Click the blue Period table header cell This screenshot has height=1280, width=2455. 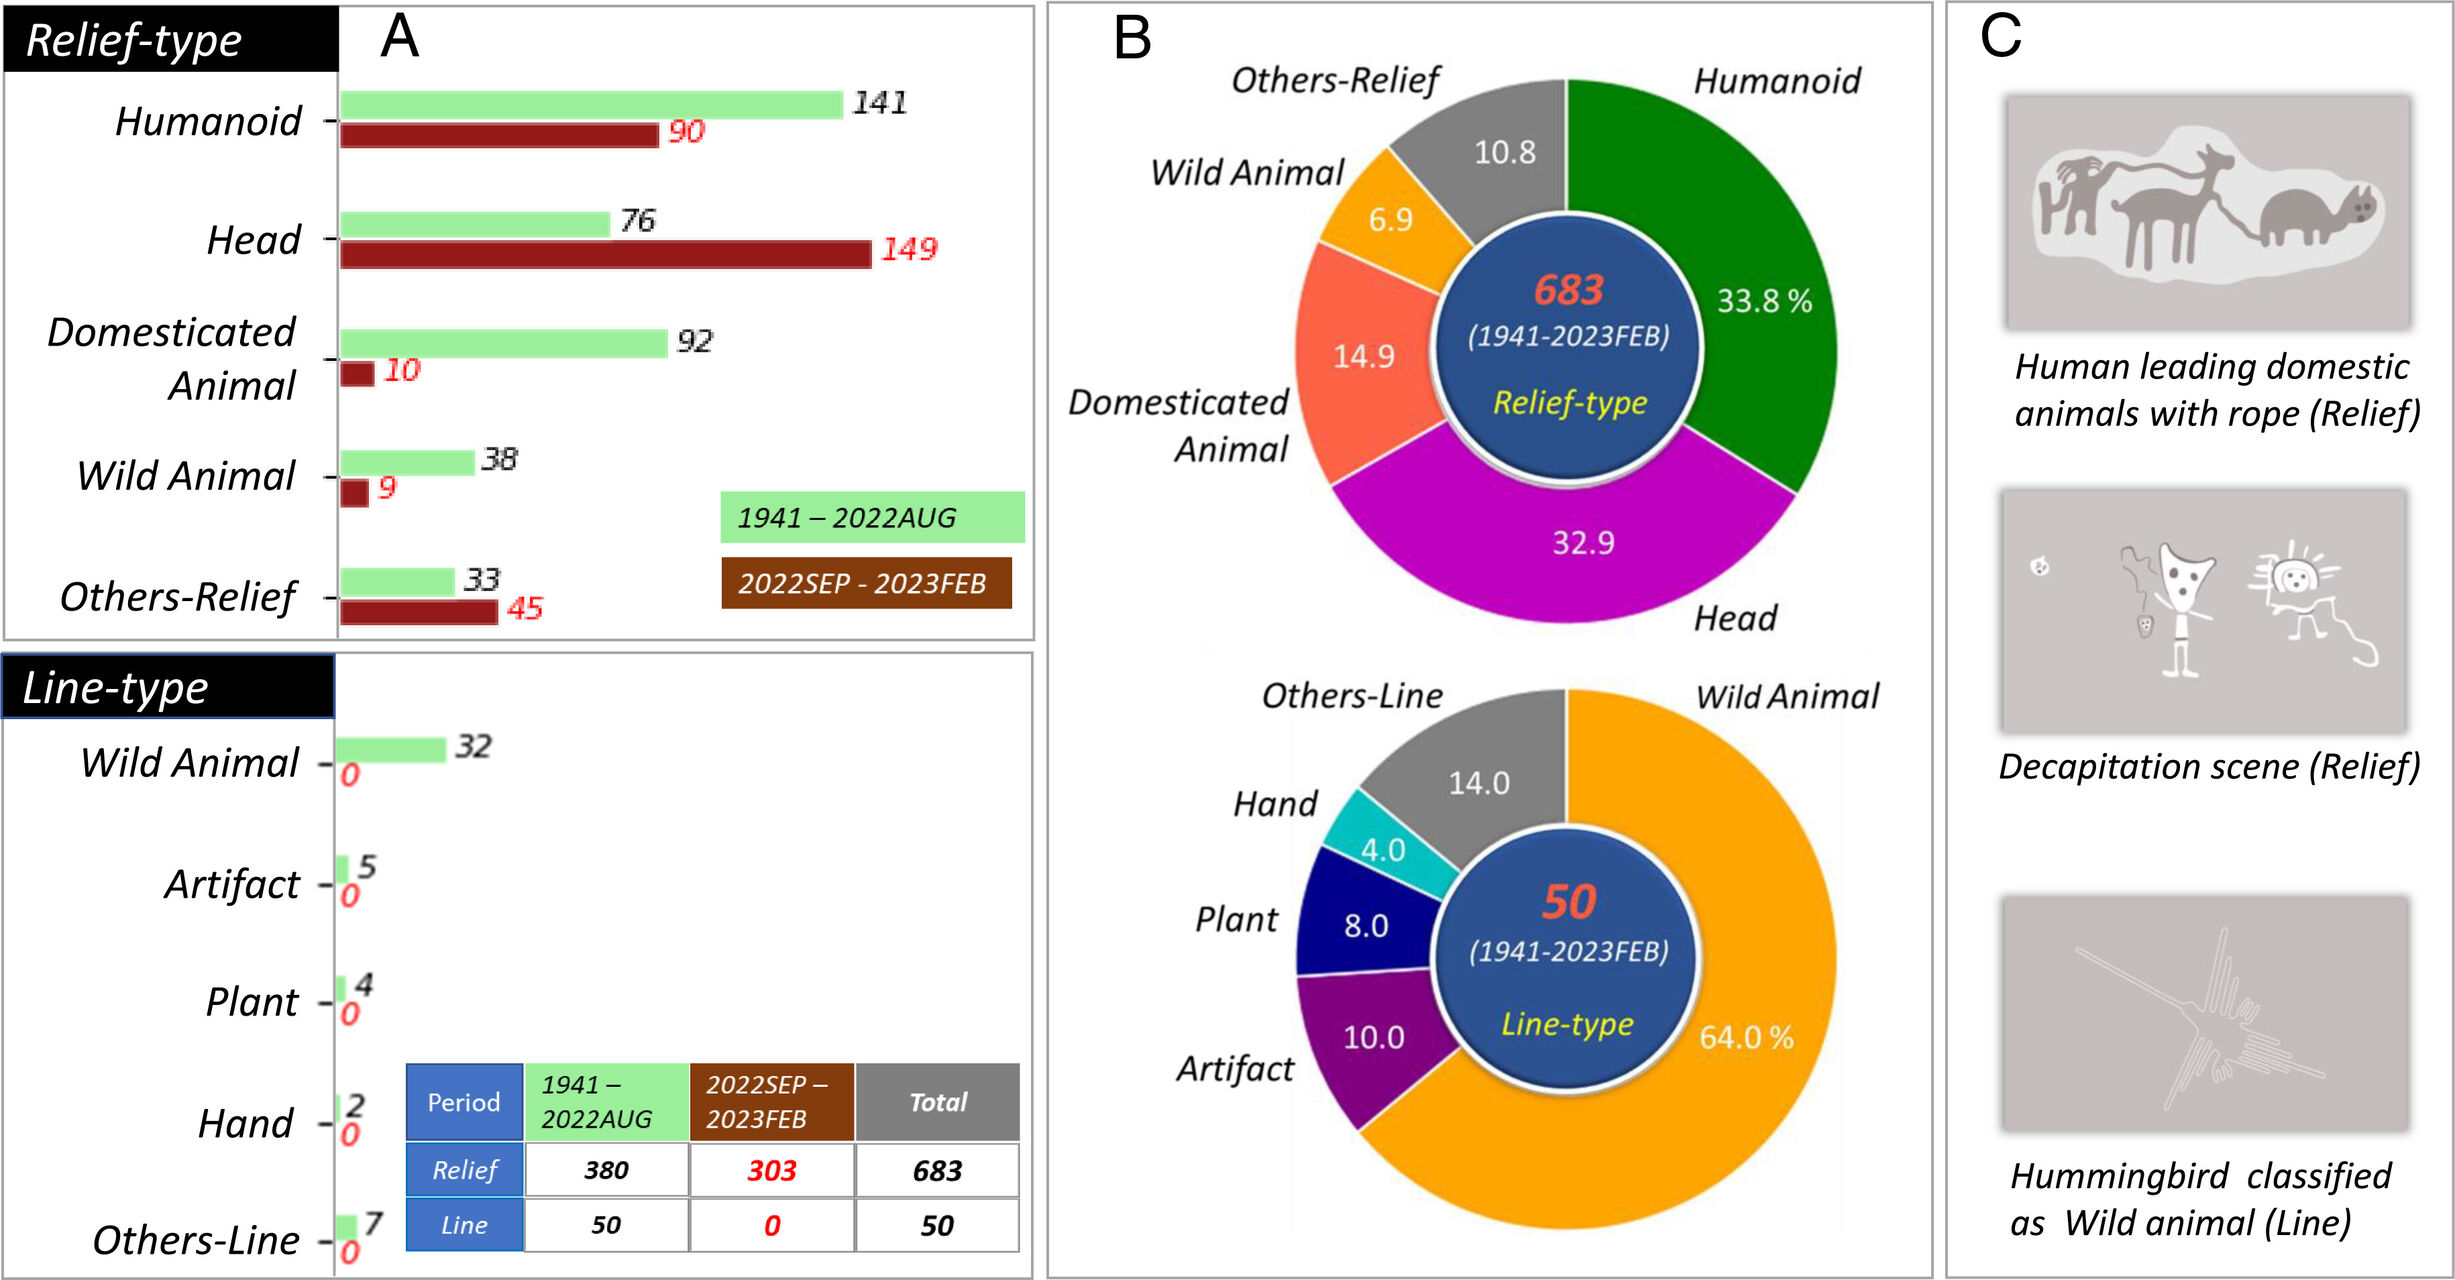[464, 1102]
